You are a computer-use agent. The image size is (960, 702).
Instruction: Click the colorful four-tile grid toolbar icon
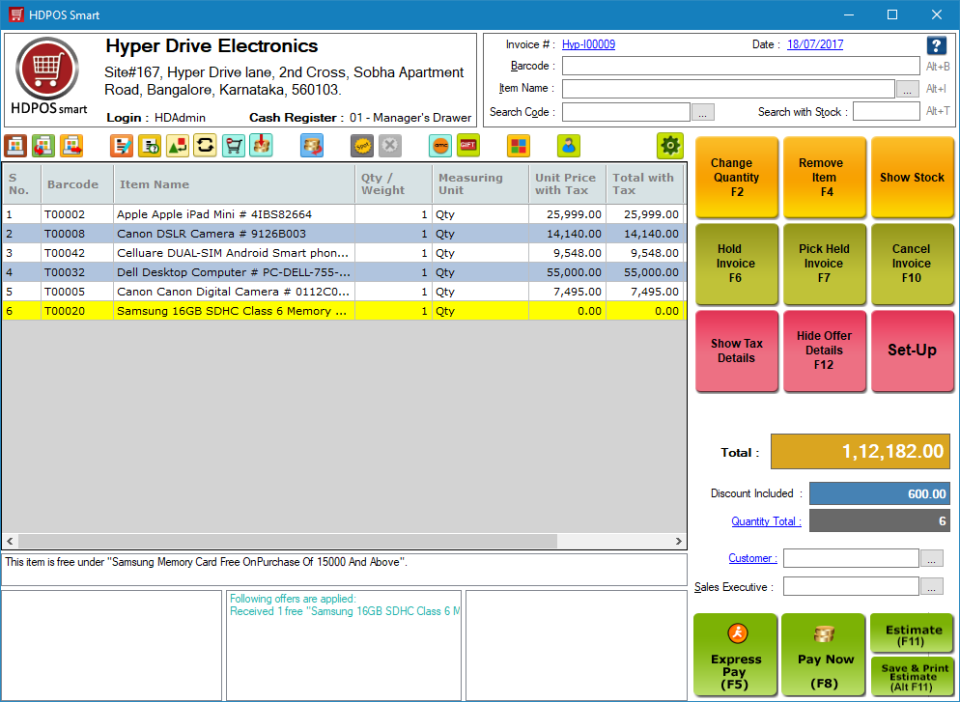coord(518,146)
